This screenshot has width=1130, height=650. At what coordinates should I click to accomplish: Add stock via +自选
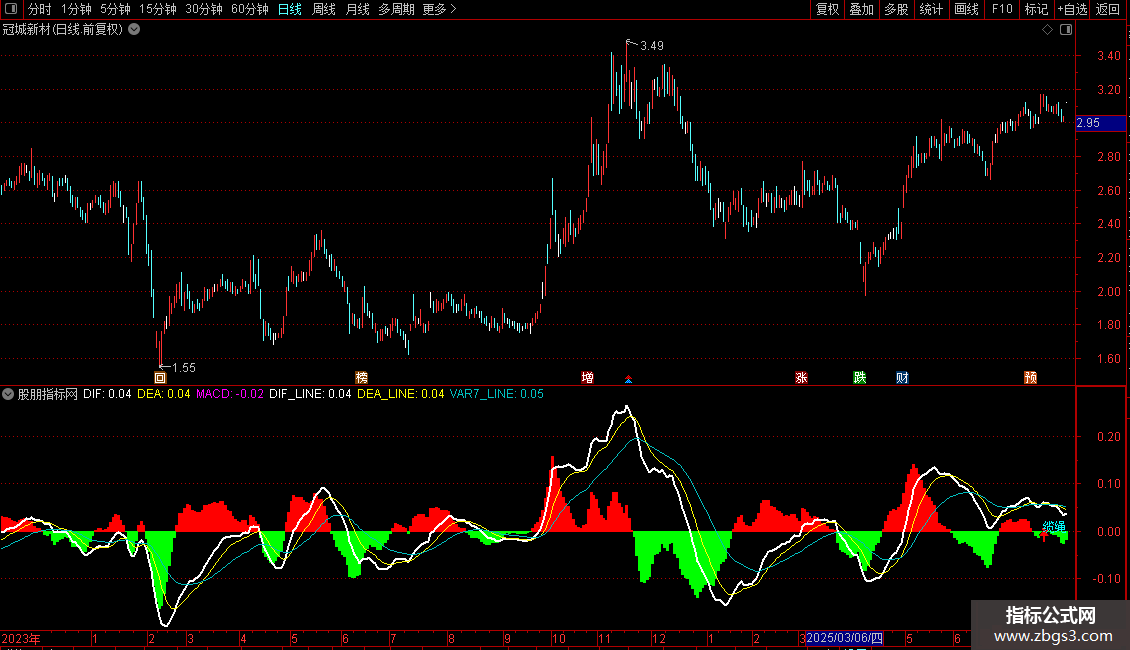(x=1072, y=9)
